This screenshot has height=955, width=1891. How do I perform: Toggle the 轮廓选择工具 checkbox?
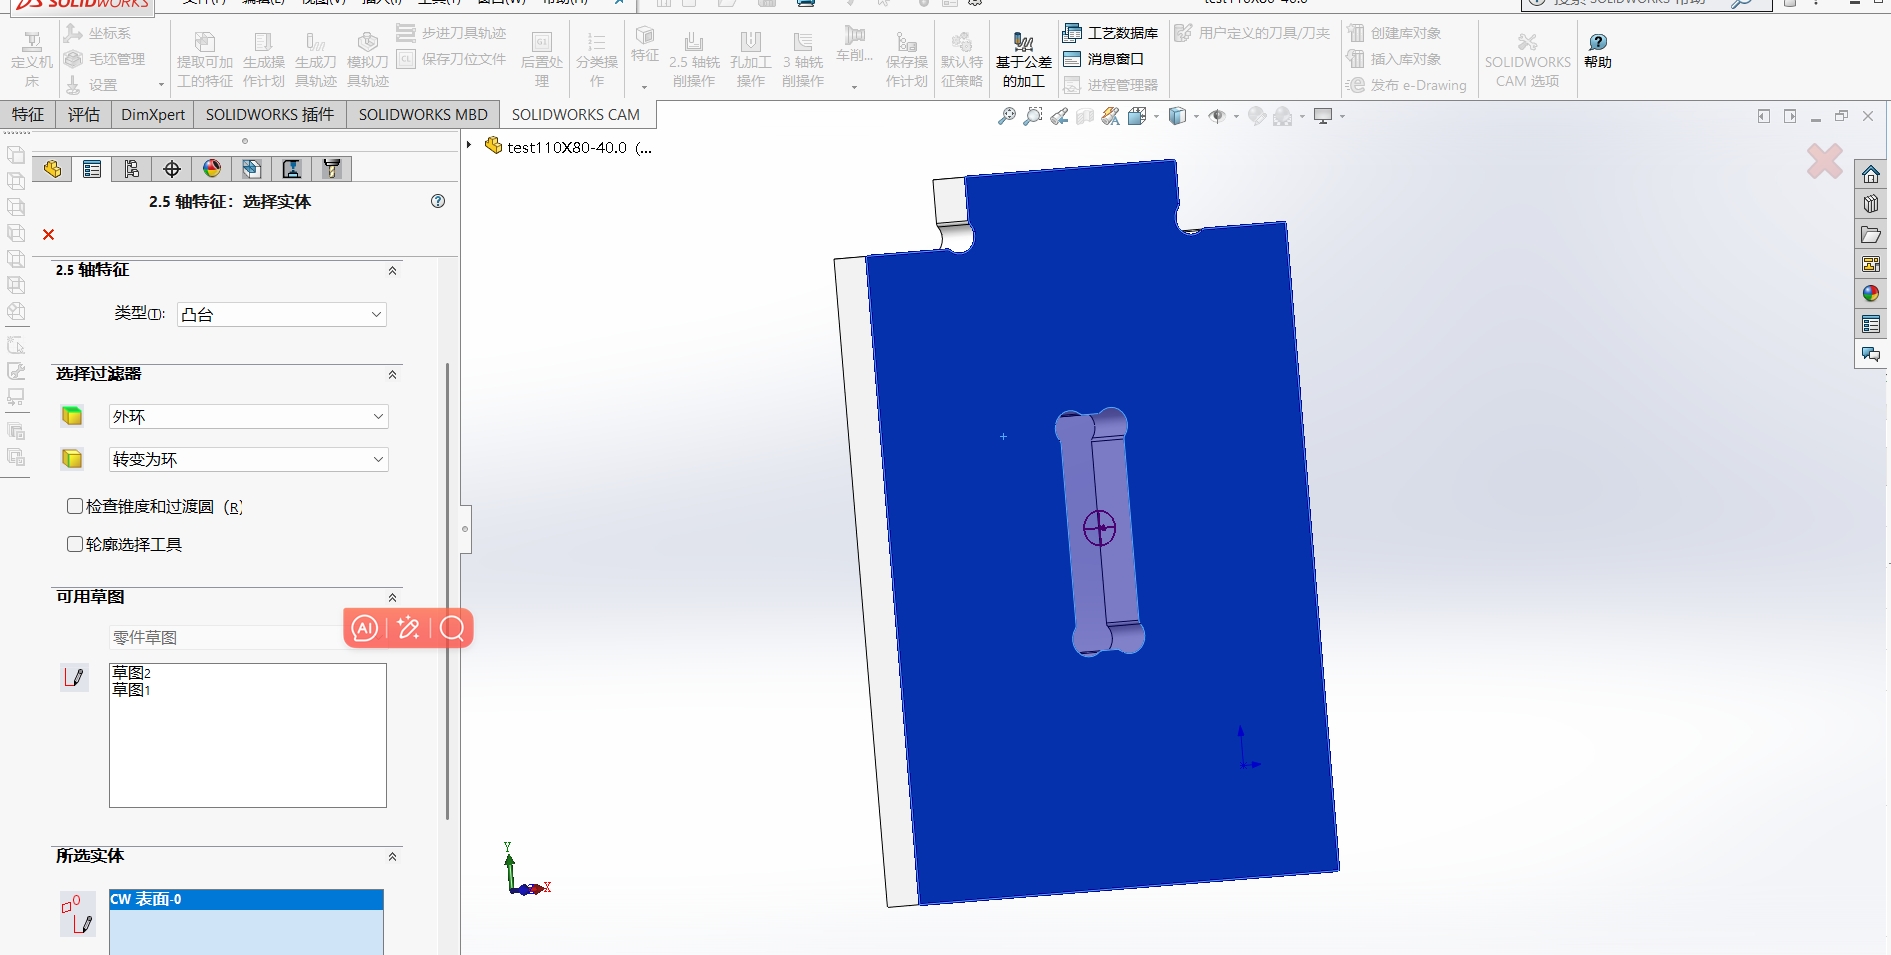coord(75,544)
